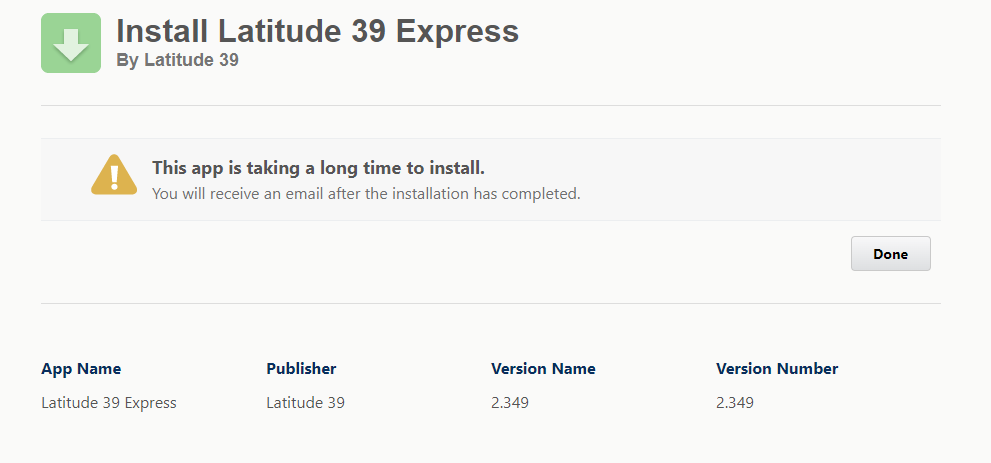Image resolution: width=991 pixels, height=463 pixels.
Task: Select the 2.349 value under Version Name
Action: tap(510, 403)
